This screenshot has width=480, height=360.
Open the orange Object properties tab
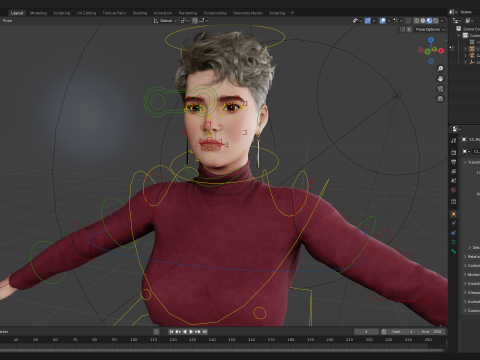pos(453,214)
